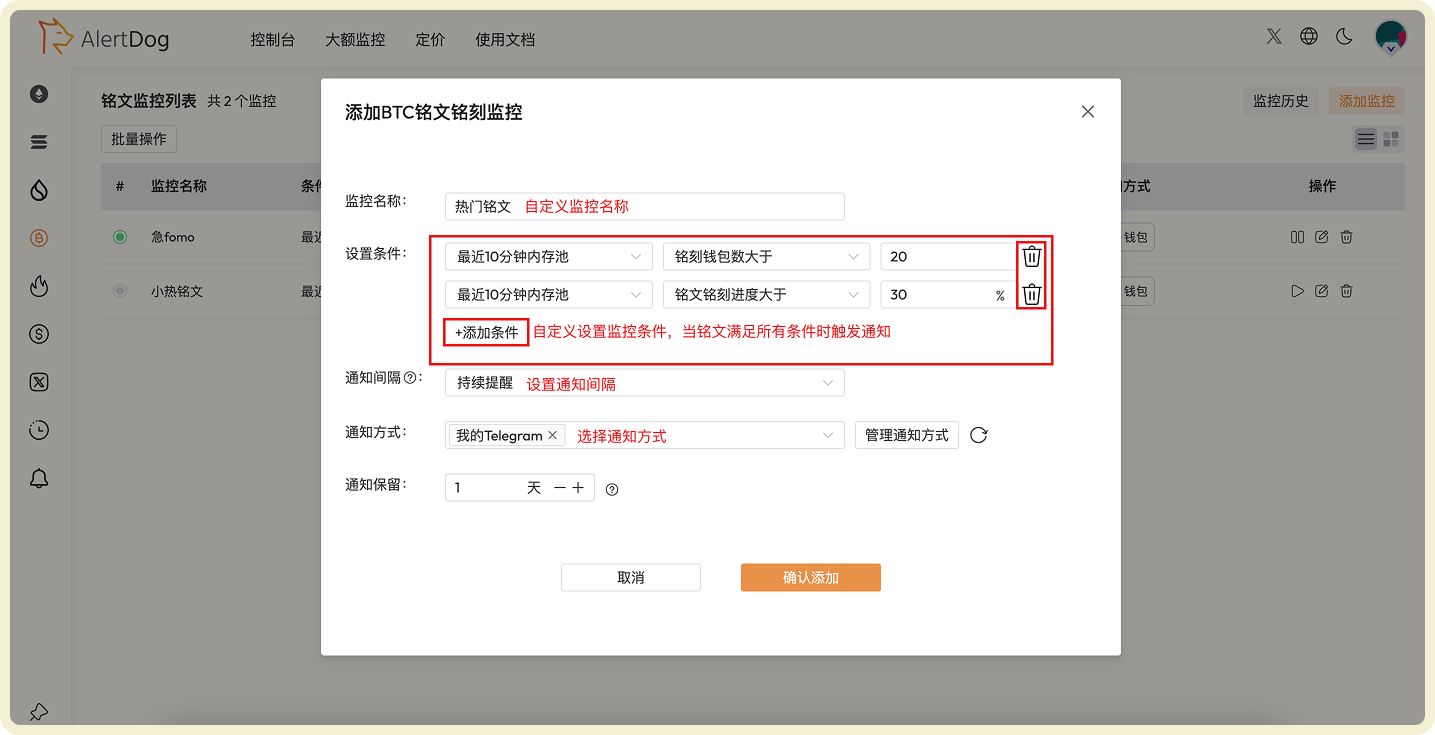Open the bell notifications sidebar icon
Screen dimensions: 1435x735
click(x=38, y=478)
